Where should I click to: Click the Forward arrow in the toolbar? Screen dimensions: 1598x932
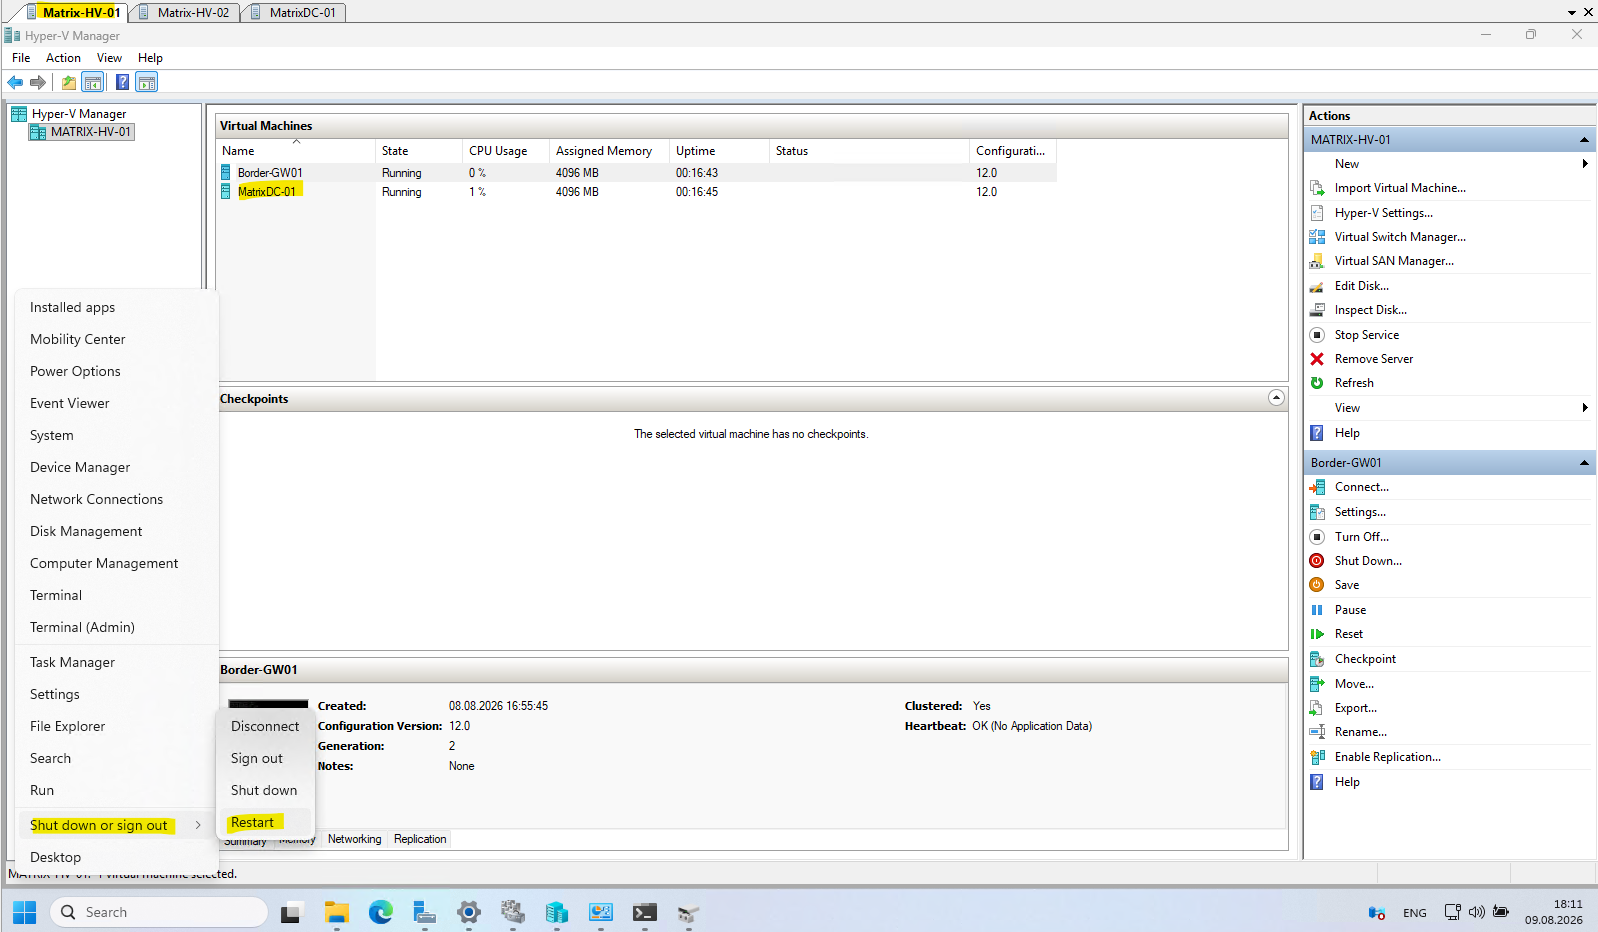(38, 82)
